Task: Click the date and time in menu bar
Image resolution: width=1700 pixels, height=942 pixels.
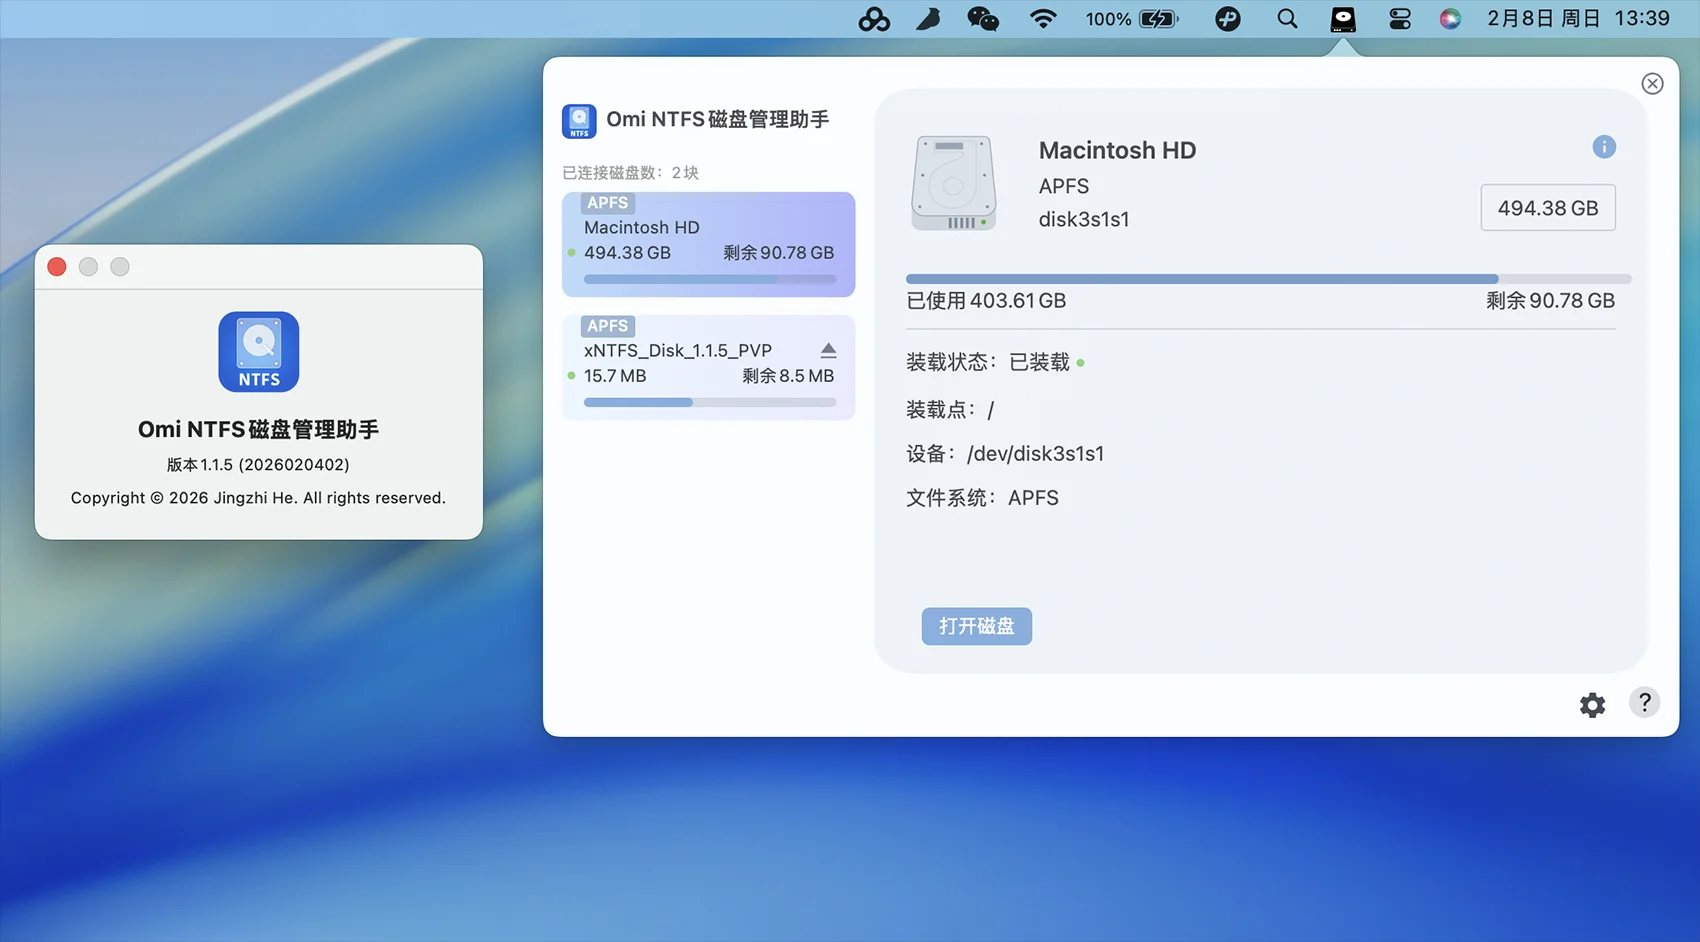Action: click(1577, 19)
